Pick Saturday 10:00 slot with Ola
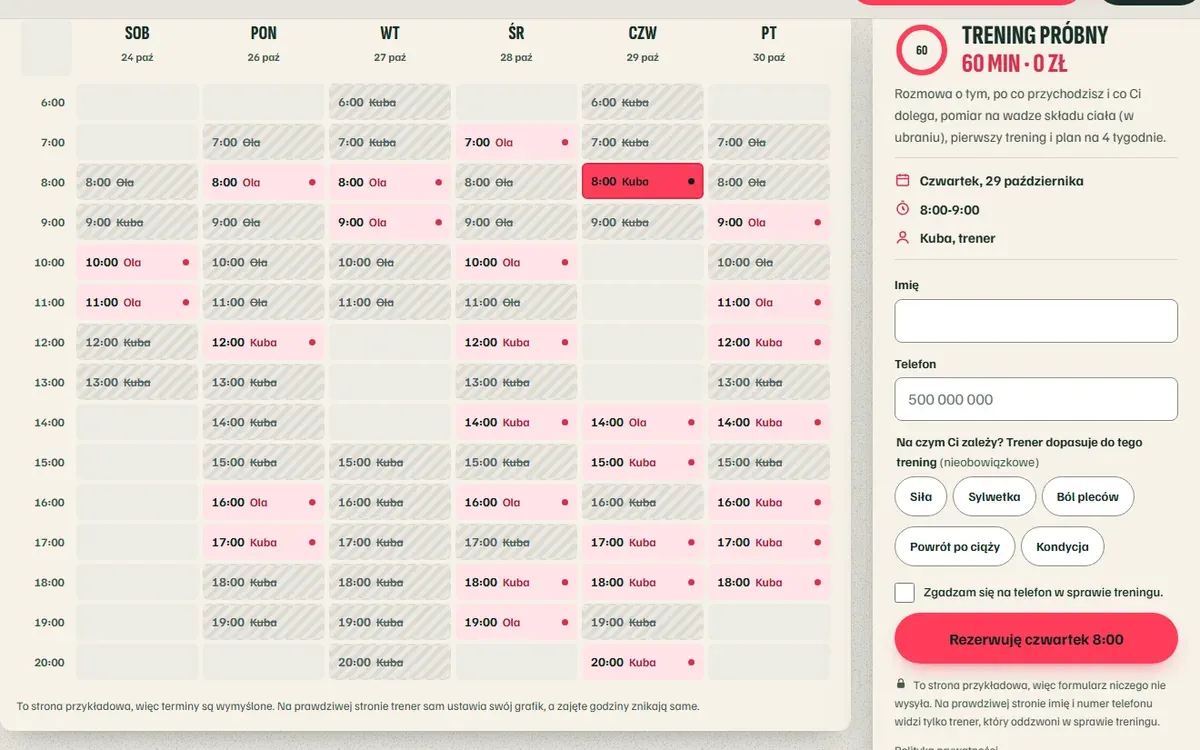This screenshot has height=750, width=1200. point(137,262)
